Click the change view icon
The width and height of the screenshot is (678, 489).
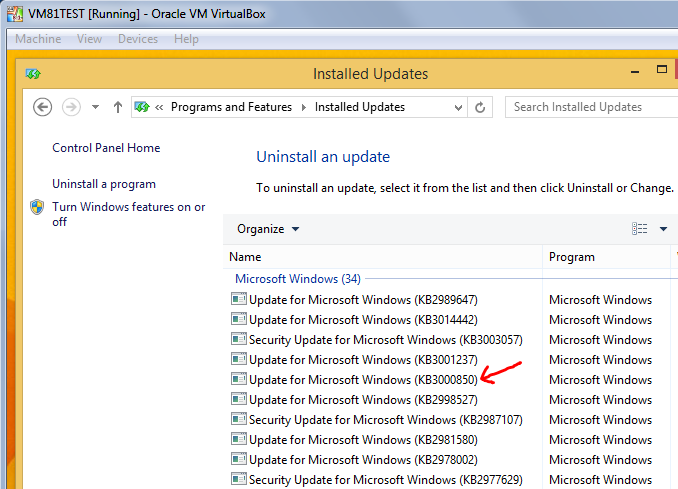pyautogui.click(x=640, y=229)
